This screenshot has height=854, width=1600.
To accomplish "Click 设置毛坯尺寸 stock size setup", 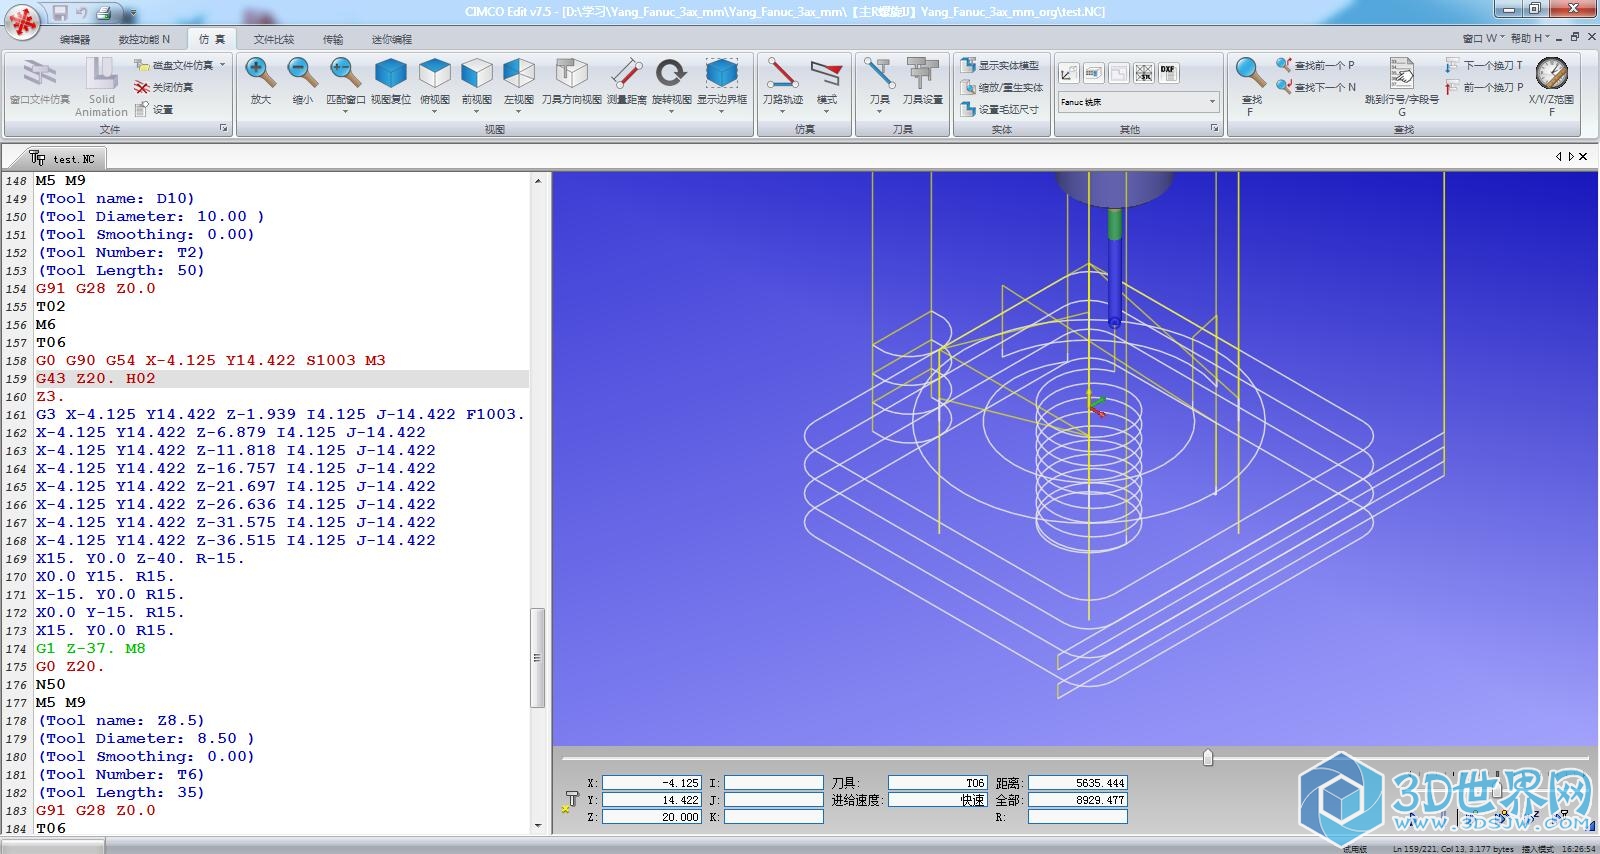I will (x=1000, y=109).
